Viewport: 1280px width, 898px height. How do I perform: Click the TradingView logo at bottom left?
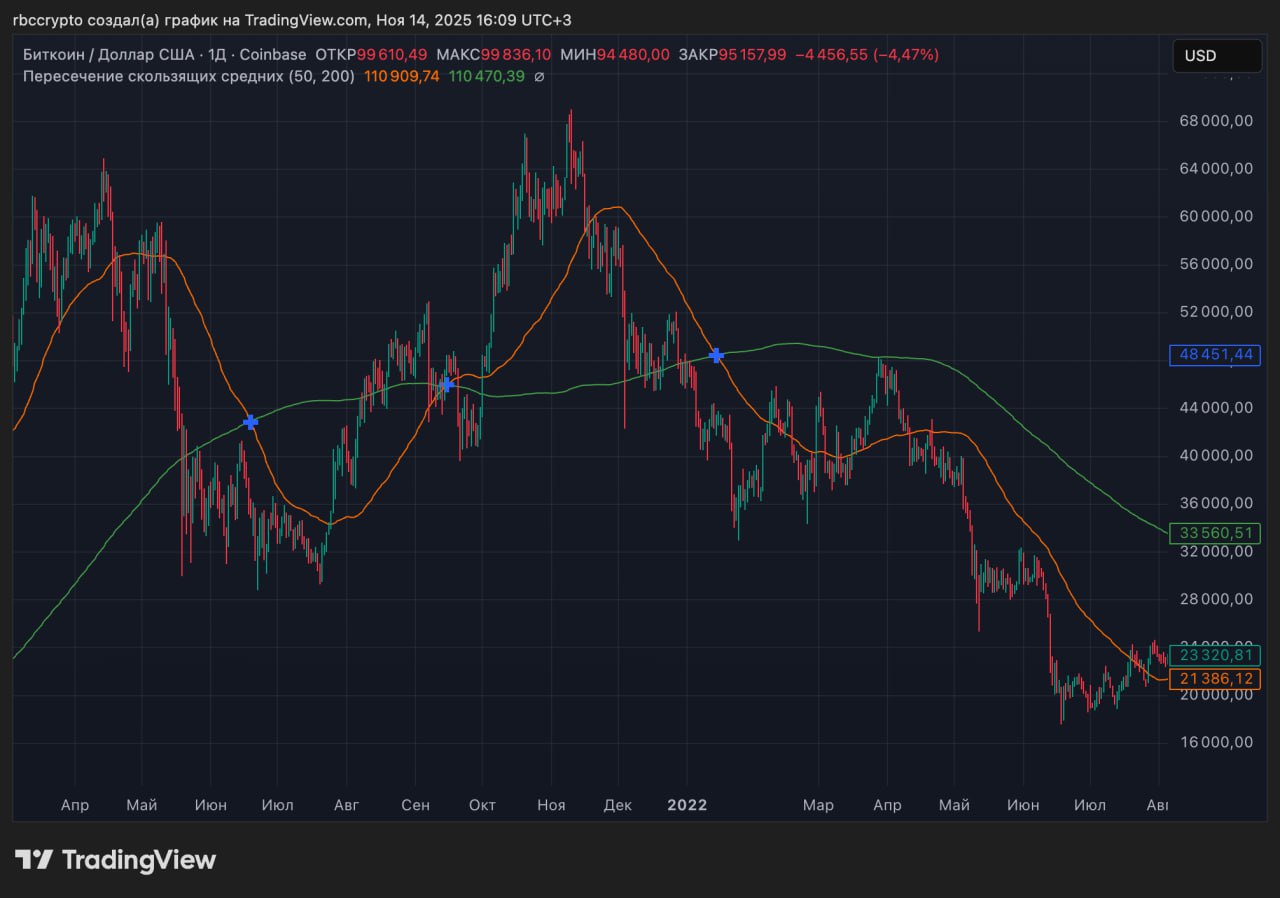click(115, 860)
